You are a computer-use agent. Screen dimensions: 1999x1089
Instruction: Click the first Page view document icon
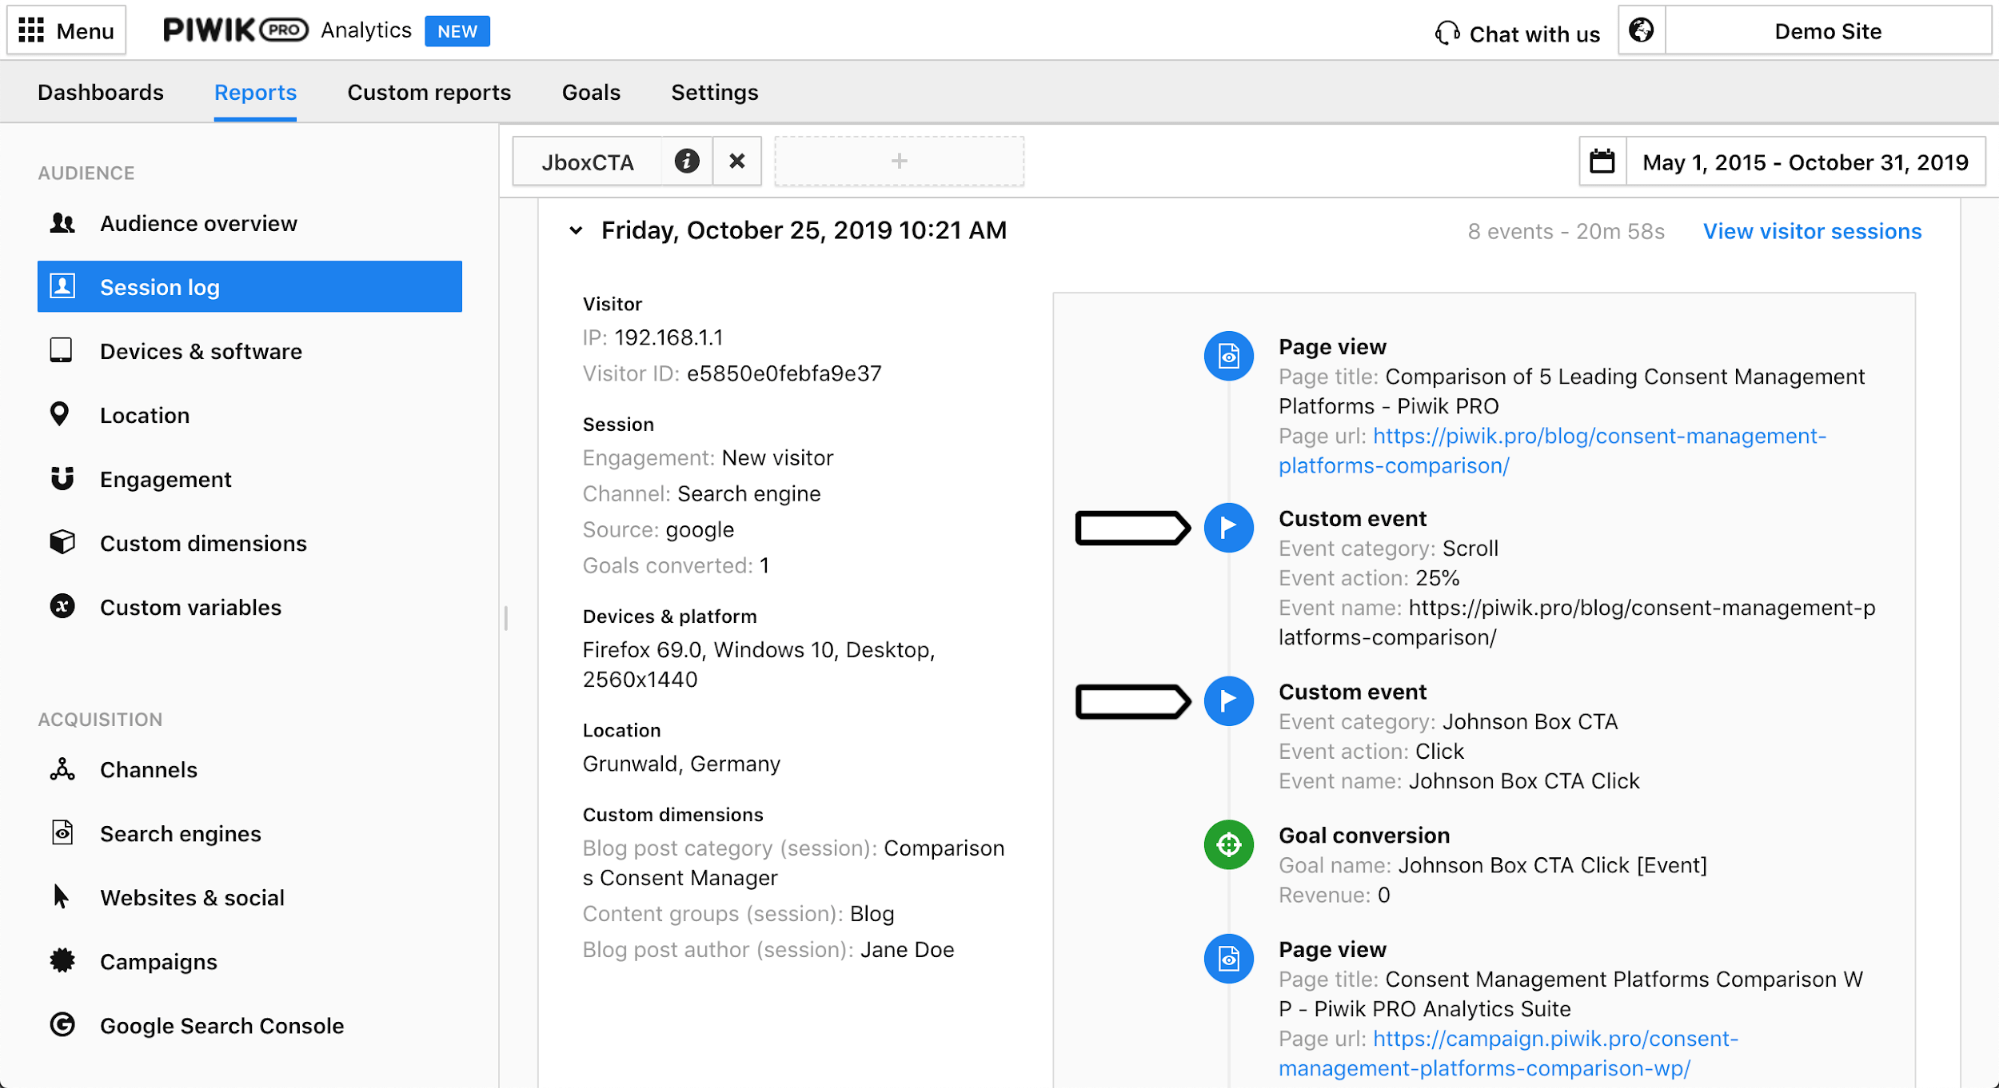pyautogui.click(x=1228, y=356)
